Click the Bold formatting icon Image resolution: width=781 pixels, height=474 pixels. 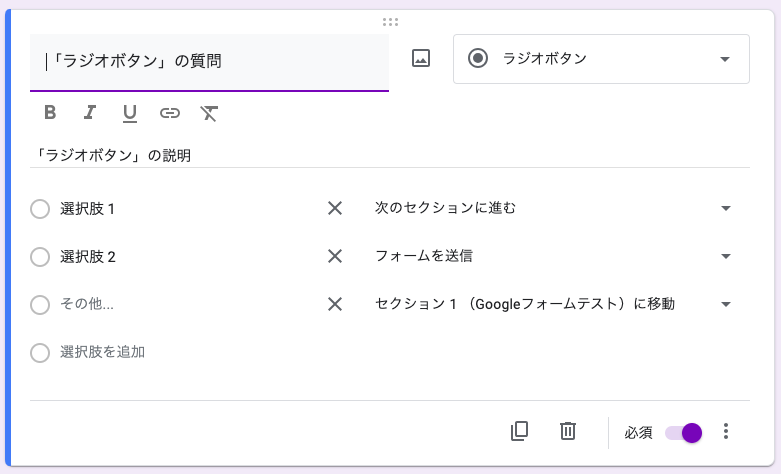tap(50, 113)
